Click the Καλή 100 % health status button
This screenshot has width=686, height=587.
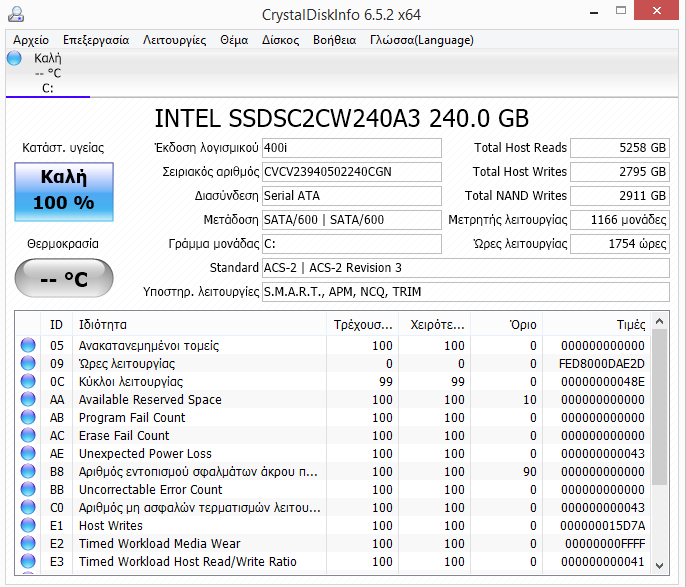pos(64,192)
